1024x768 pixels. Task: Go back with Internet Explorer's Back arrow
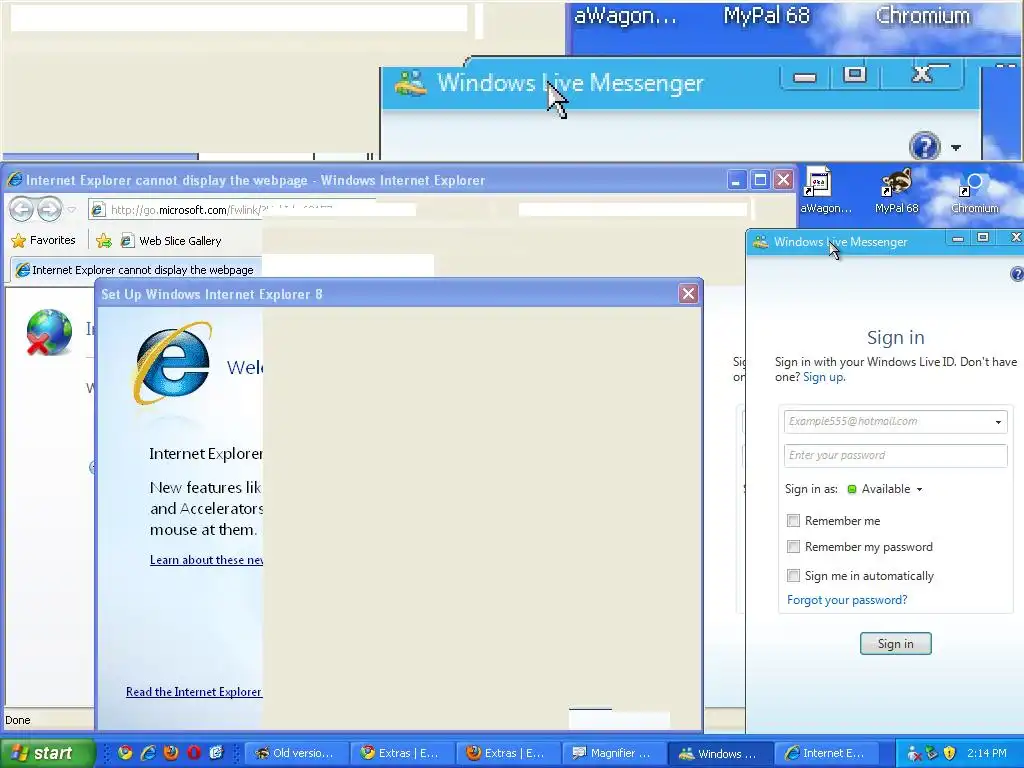pyautogui.click(x=22, y=210)
